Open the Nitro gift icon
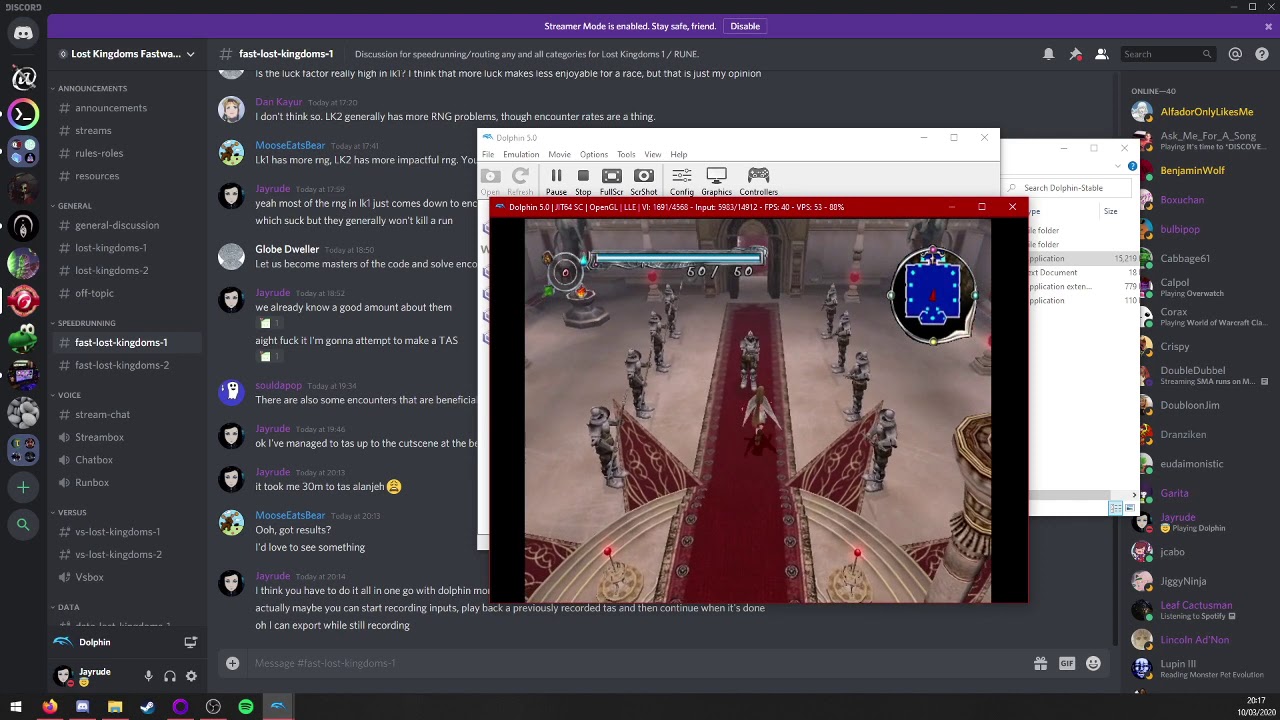The height and width of the screenshot is (720, 1280). (1040, 663)
